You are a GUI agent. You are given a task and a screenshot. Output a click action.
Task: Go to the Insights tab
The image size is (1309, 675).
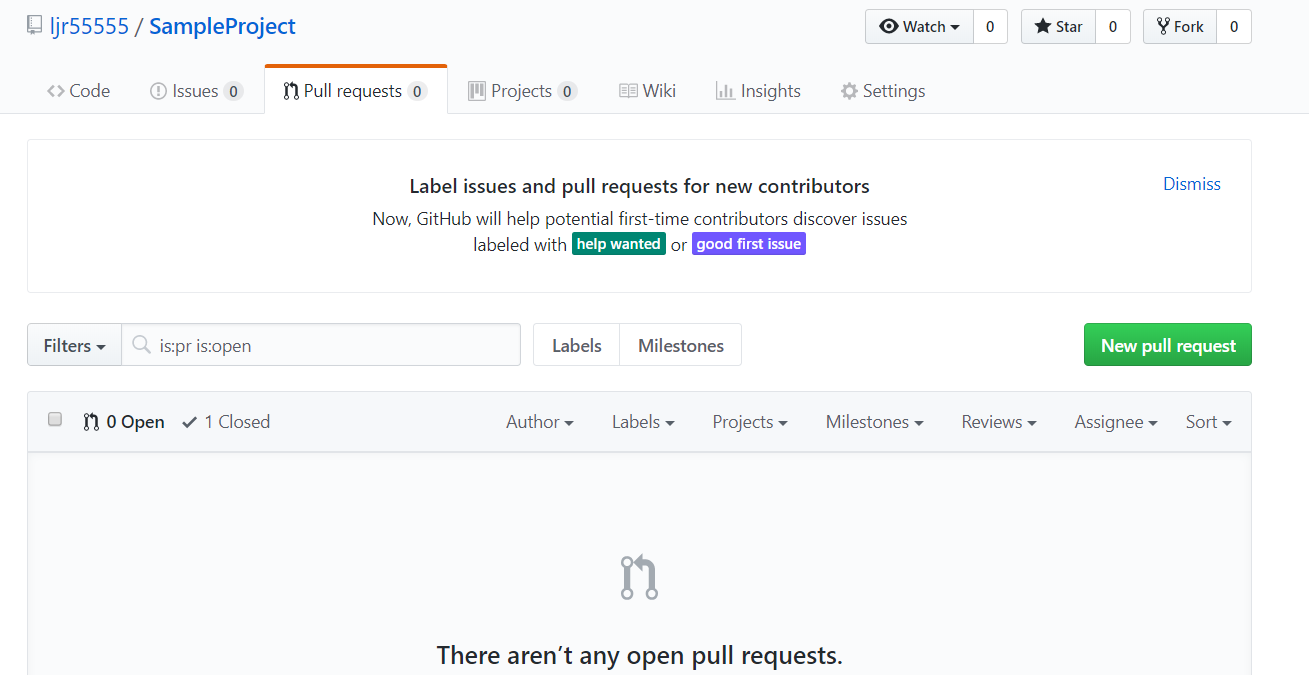(758, 91)
